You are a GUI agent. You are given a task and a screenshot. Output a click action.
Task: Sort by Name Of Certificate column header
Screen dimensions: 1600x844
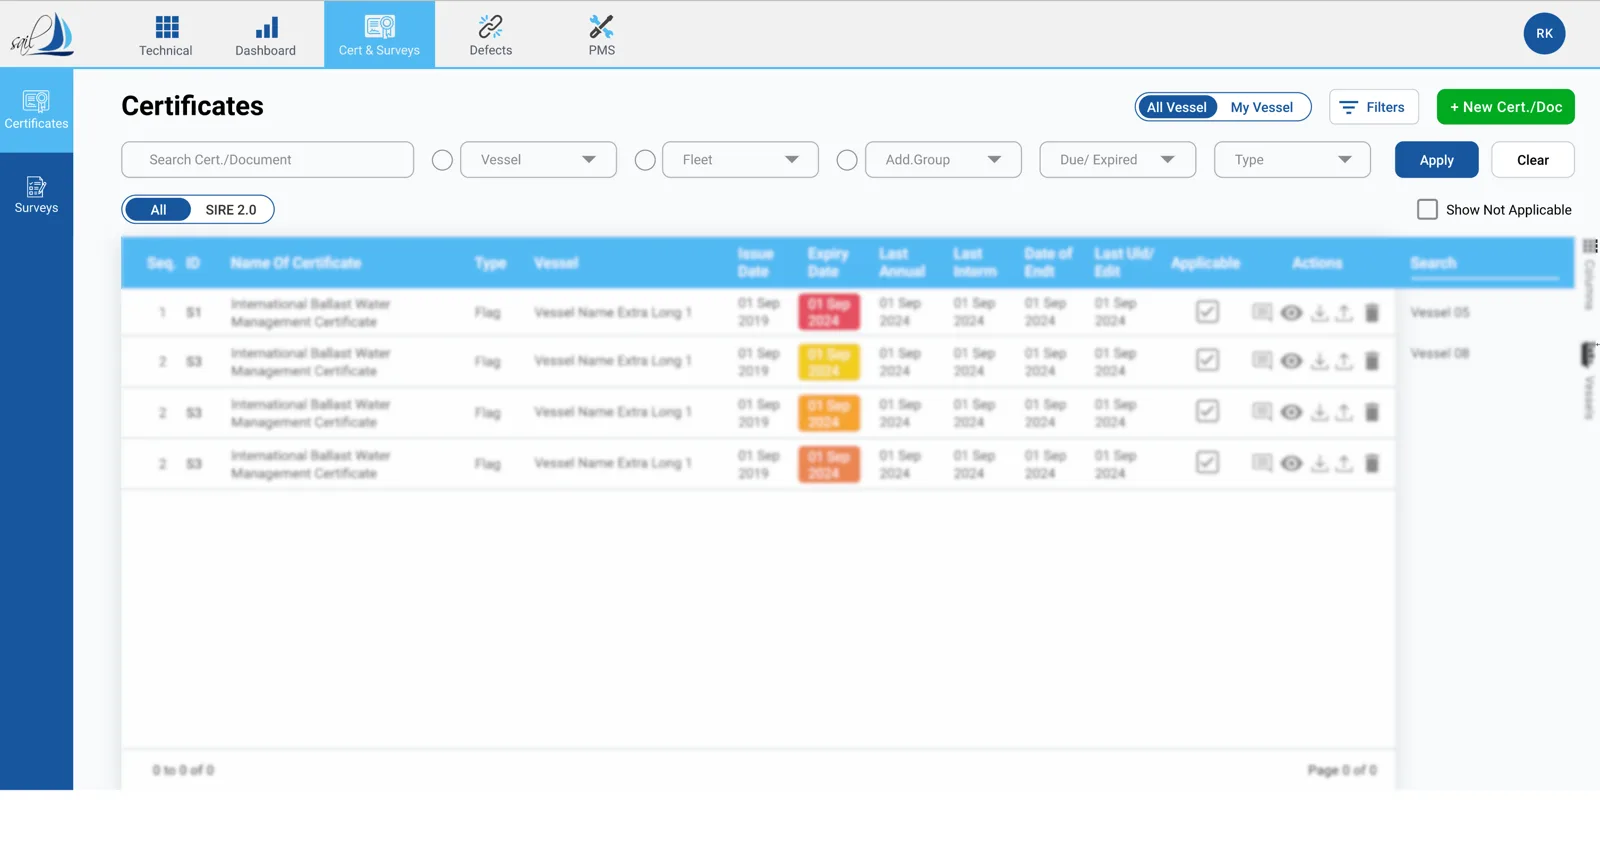(x=296, y=263)
